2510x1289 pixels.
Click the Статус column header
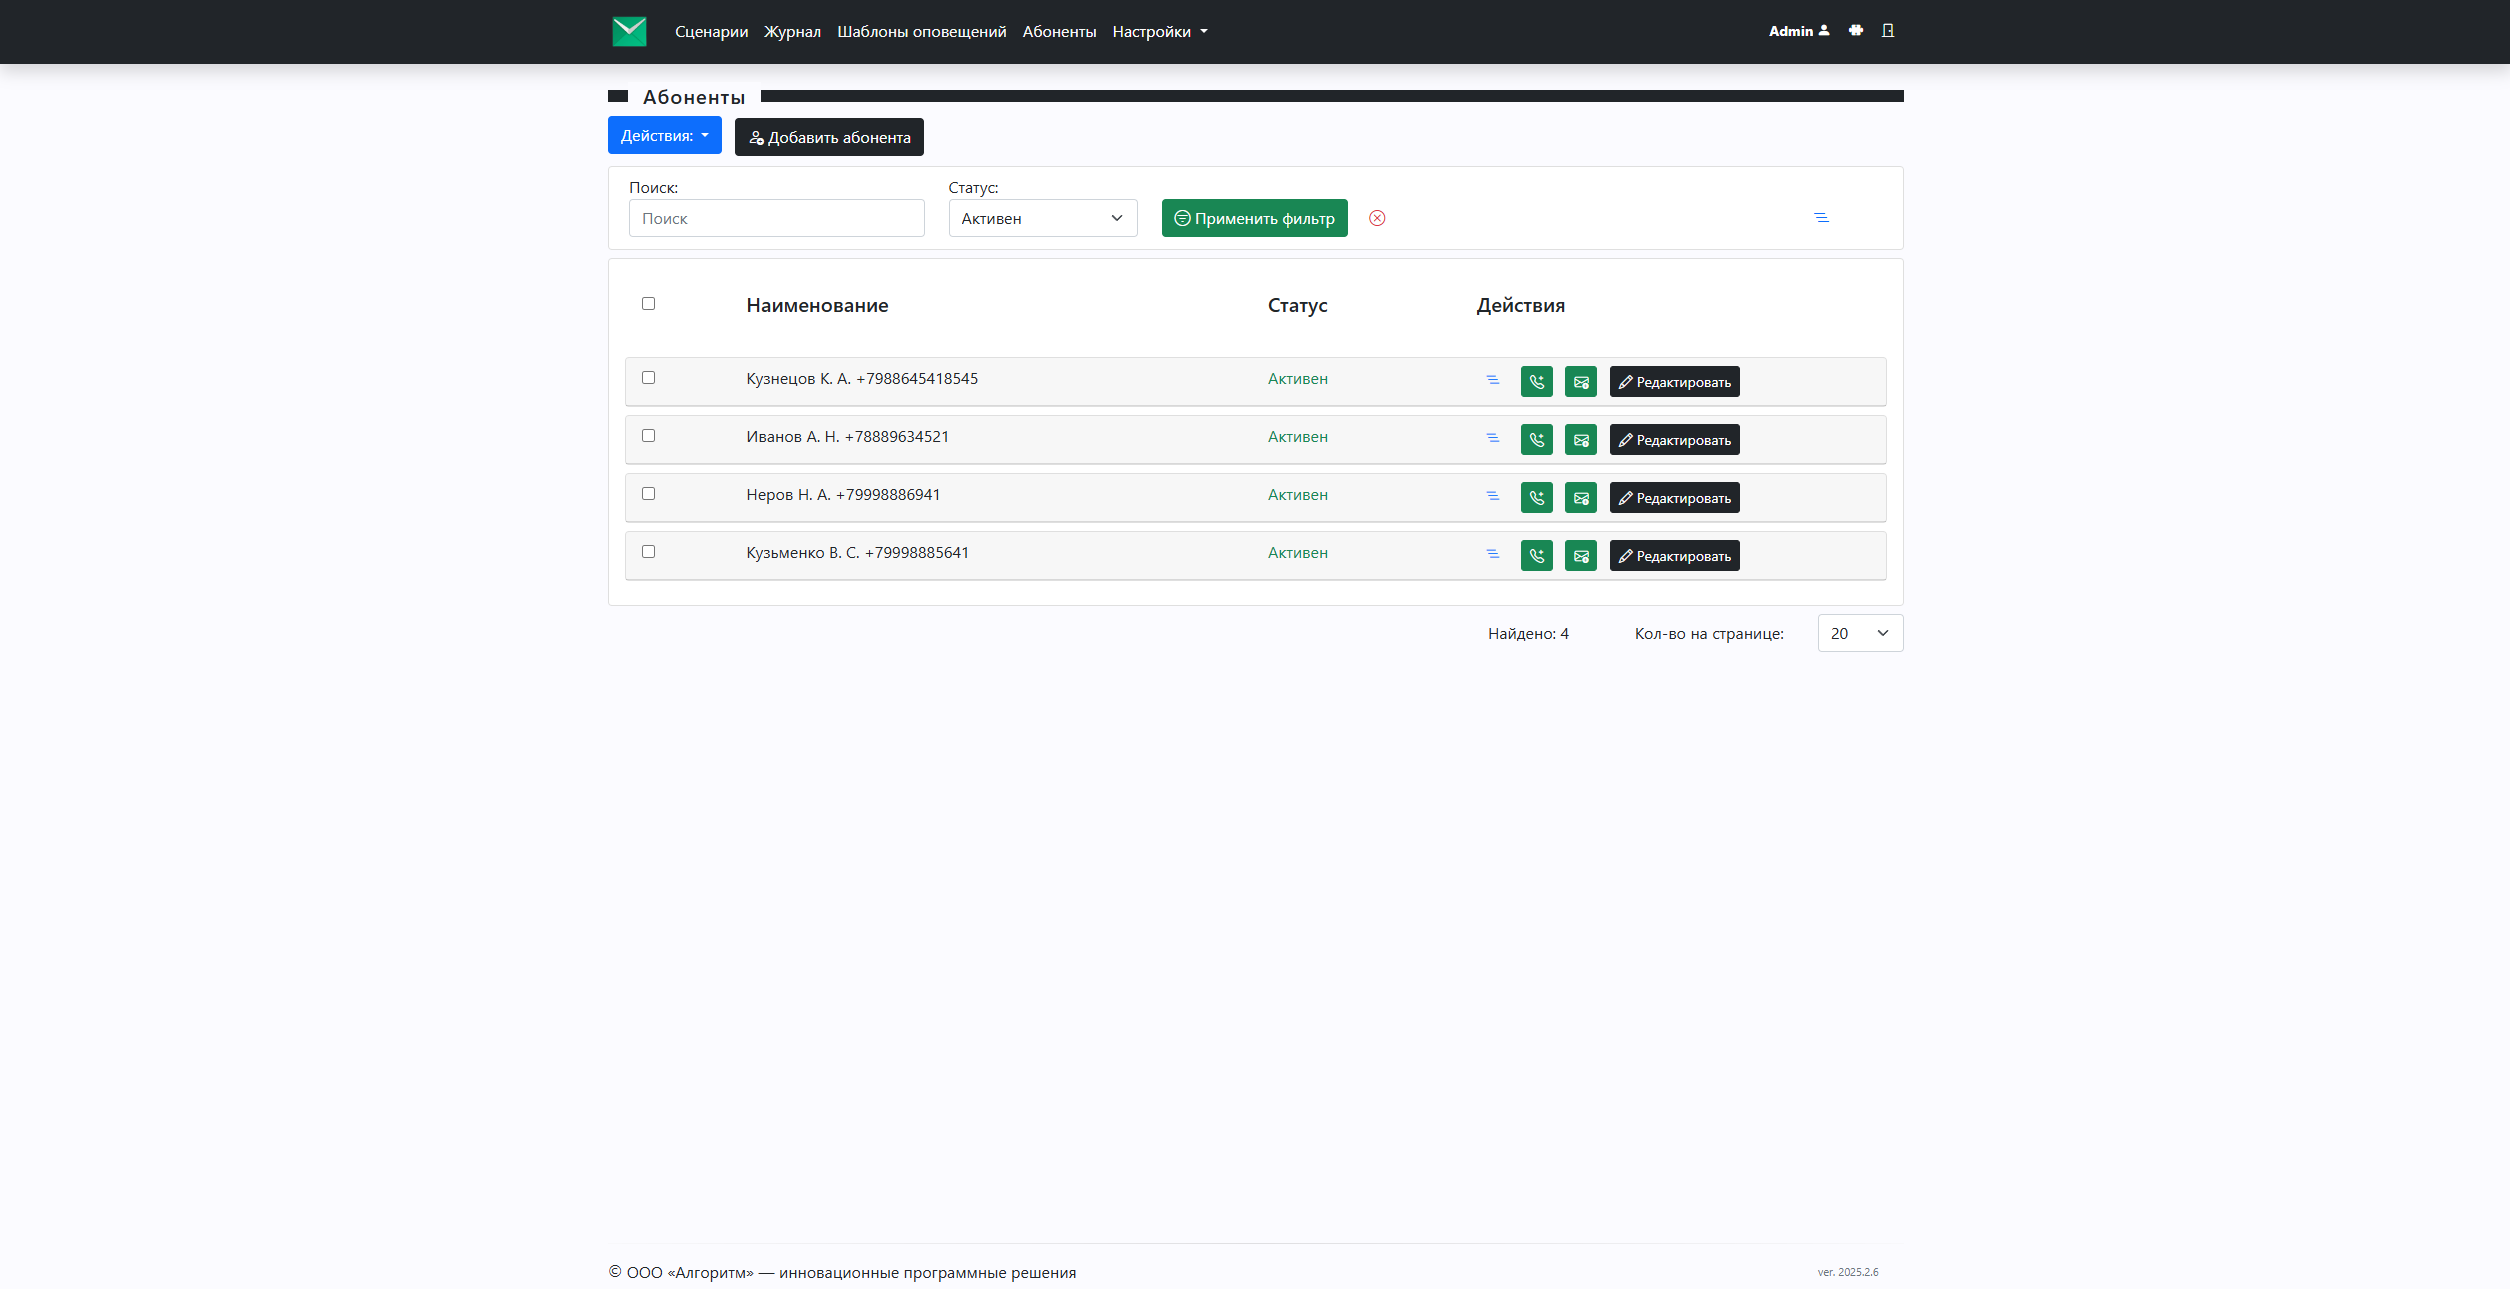[x=1297, y=305]
